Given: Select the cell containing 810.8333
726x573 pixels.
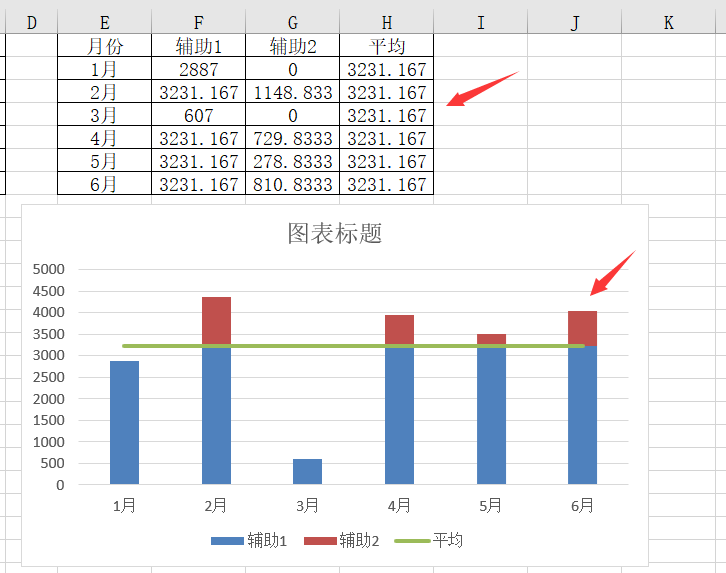Looking at the screenshot, I should [293, 183].
